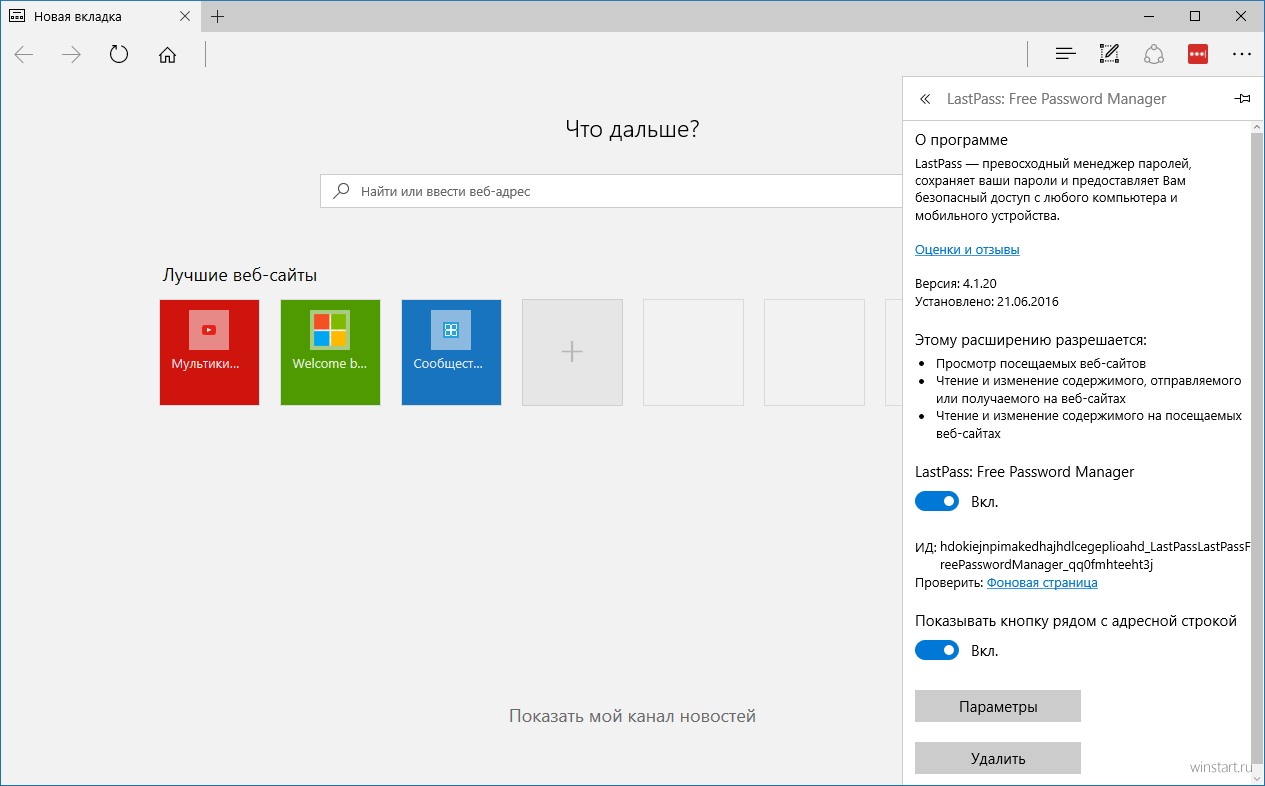The width and height of the screenshot is (1265, 786).
Task: Click the Версия: 4.1.20 text
Action: pos(958,283)
